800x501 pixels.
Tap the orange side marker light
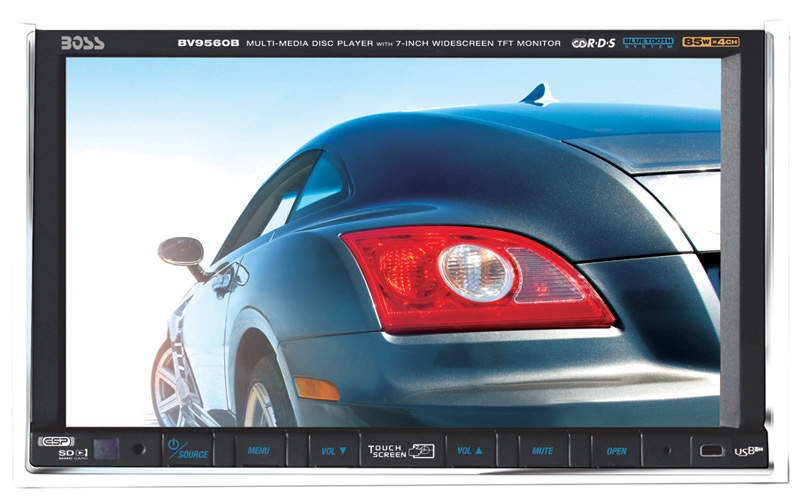pos(317,389)
